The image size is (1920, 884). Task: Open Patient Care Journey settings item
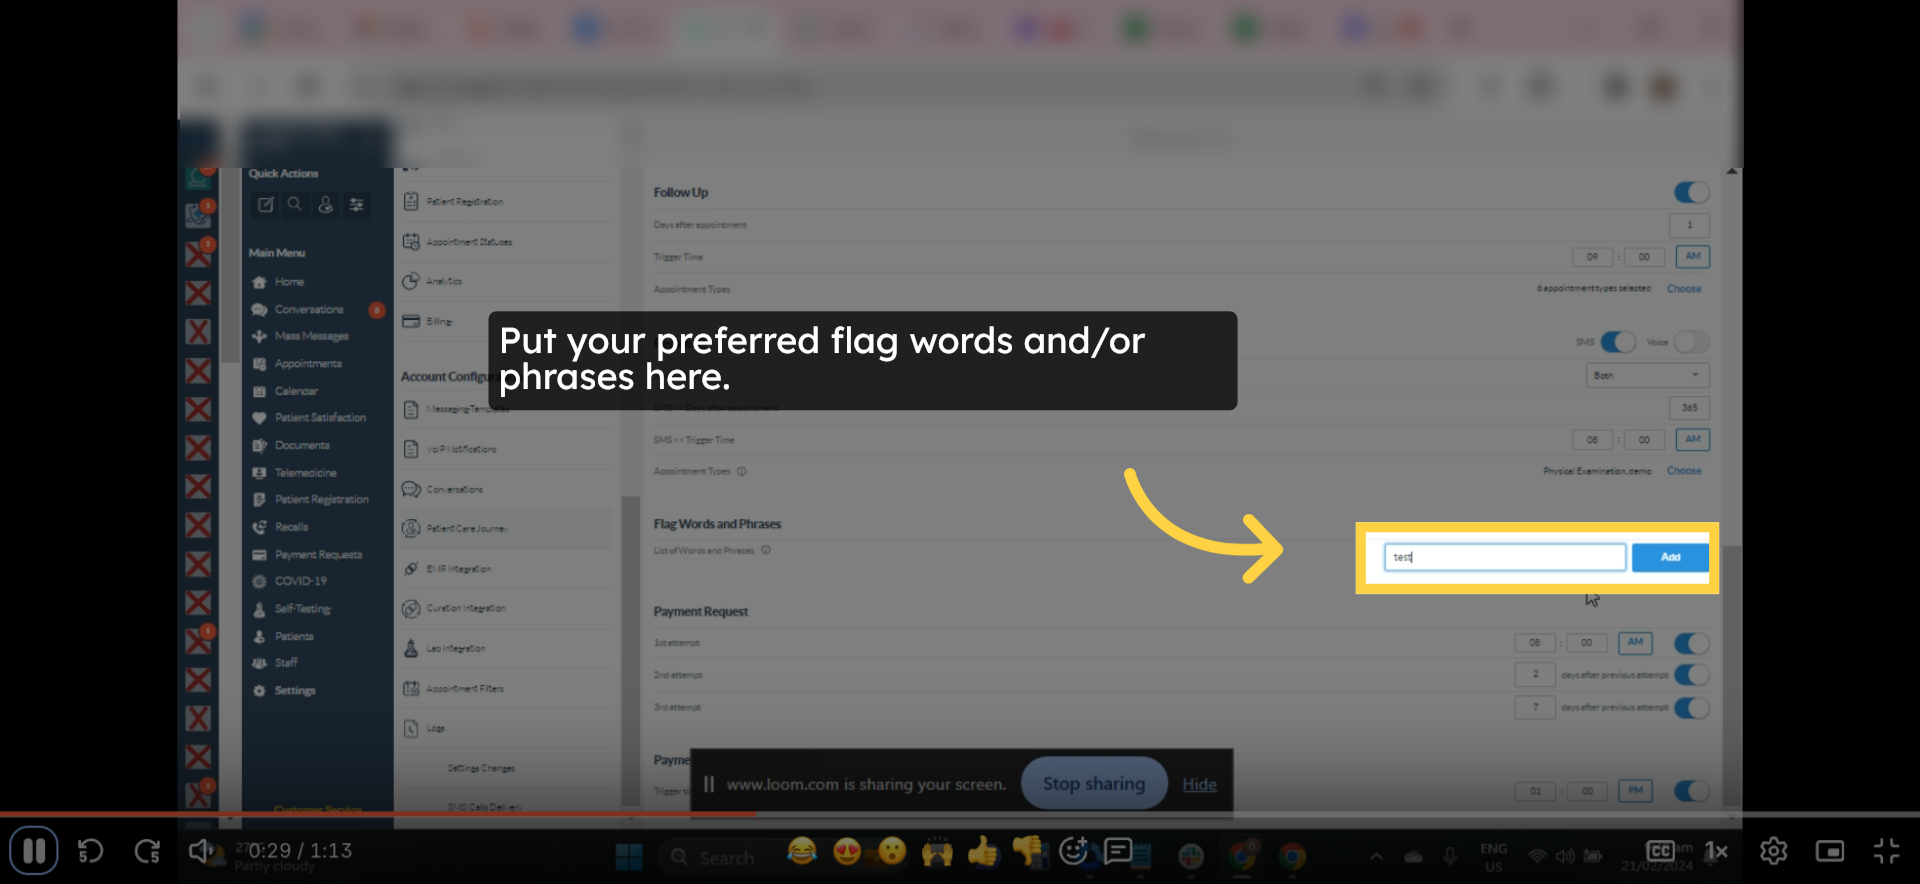(x=505, y=528)
